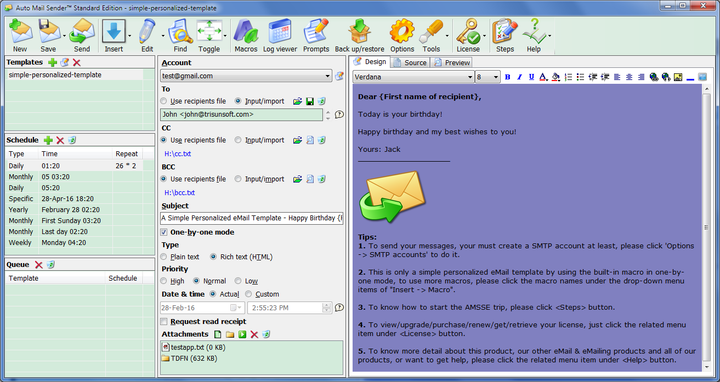Toggle One-by-one mode checkbox

(x=164, y=232)
